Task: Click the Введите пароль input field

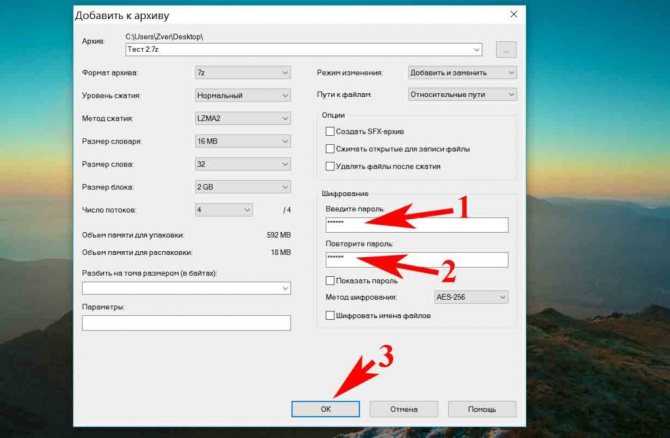Action: [x=417, y=224]
